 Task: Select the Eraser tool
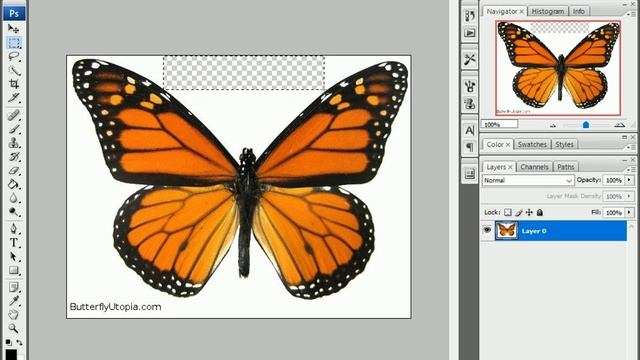point(13,171)
